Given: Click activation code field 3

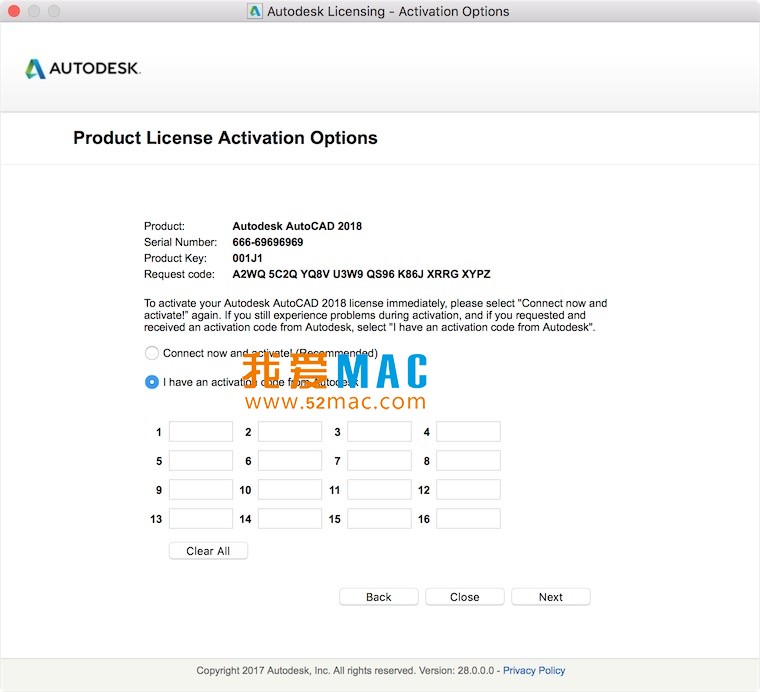Looking at the screenshot, I should click(380, 431).
